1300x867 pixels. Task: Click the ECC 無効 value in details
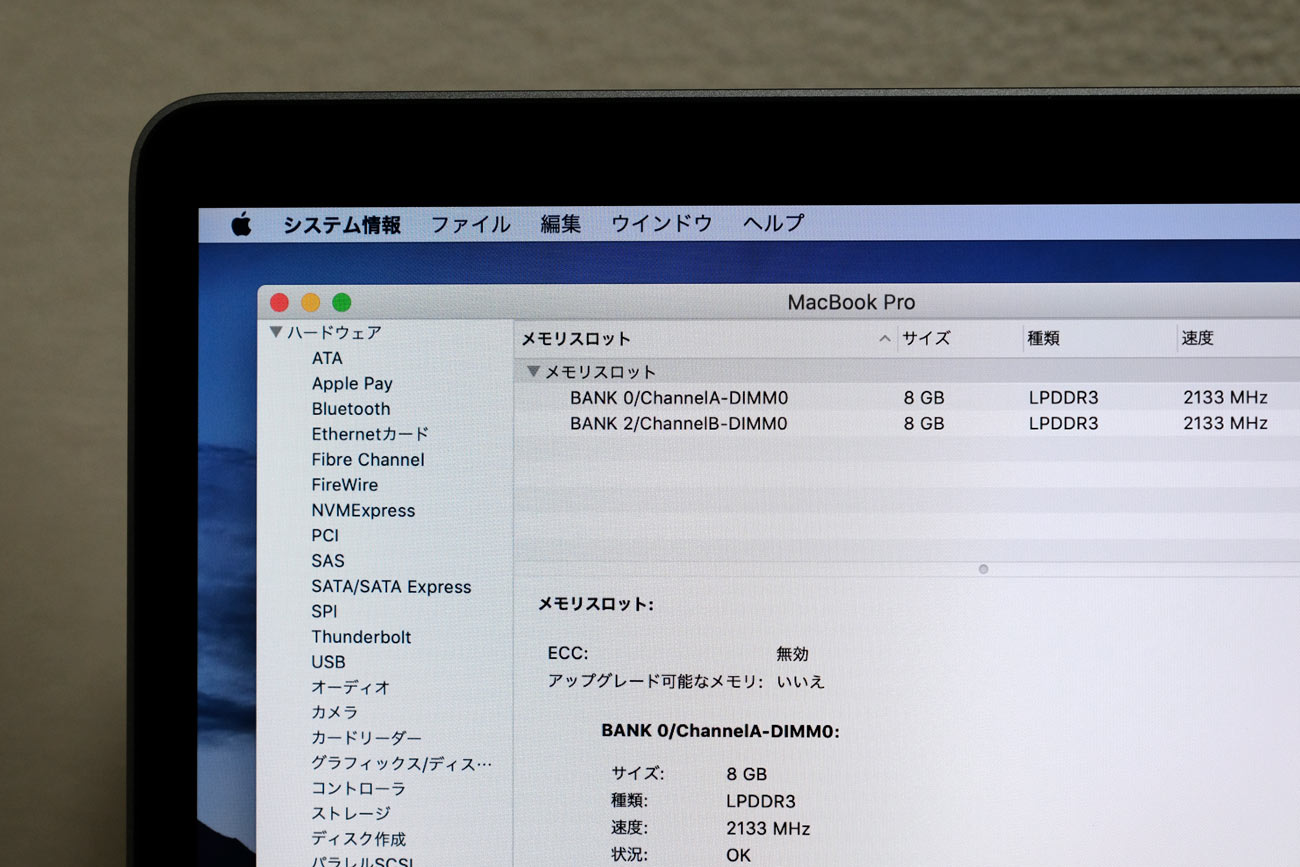(x=792, y=654)
